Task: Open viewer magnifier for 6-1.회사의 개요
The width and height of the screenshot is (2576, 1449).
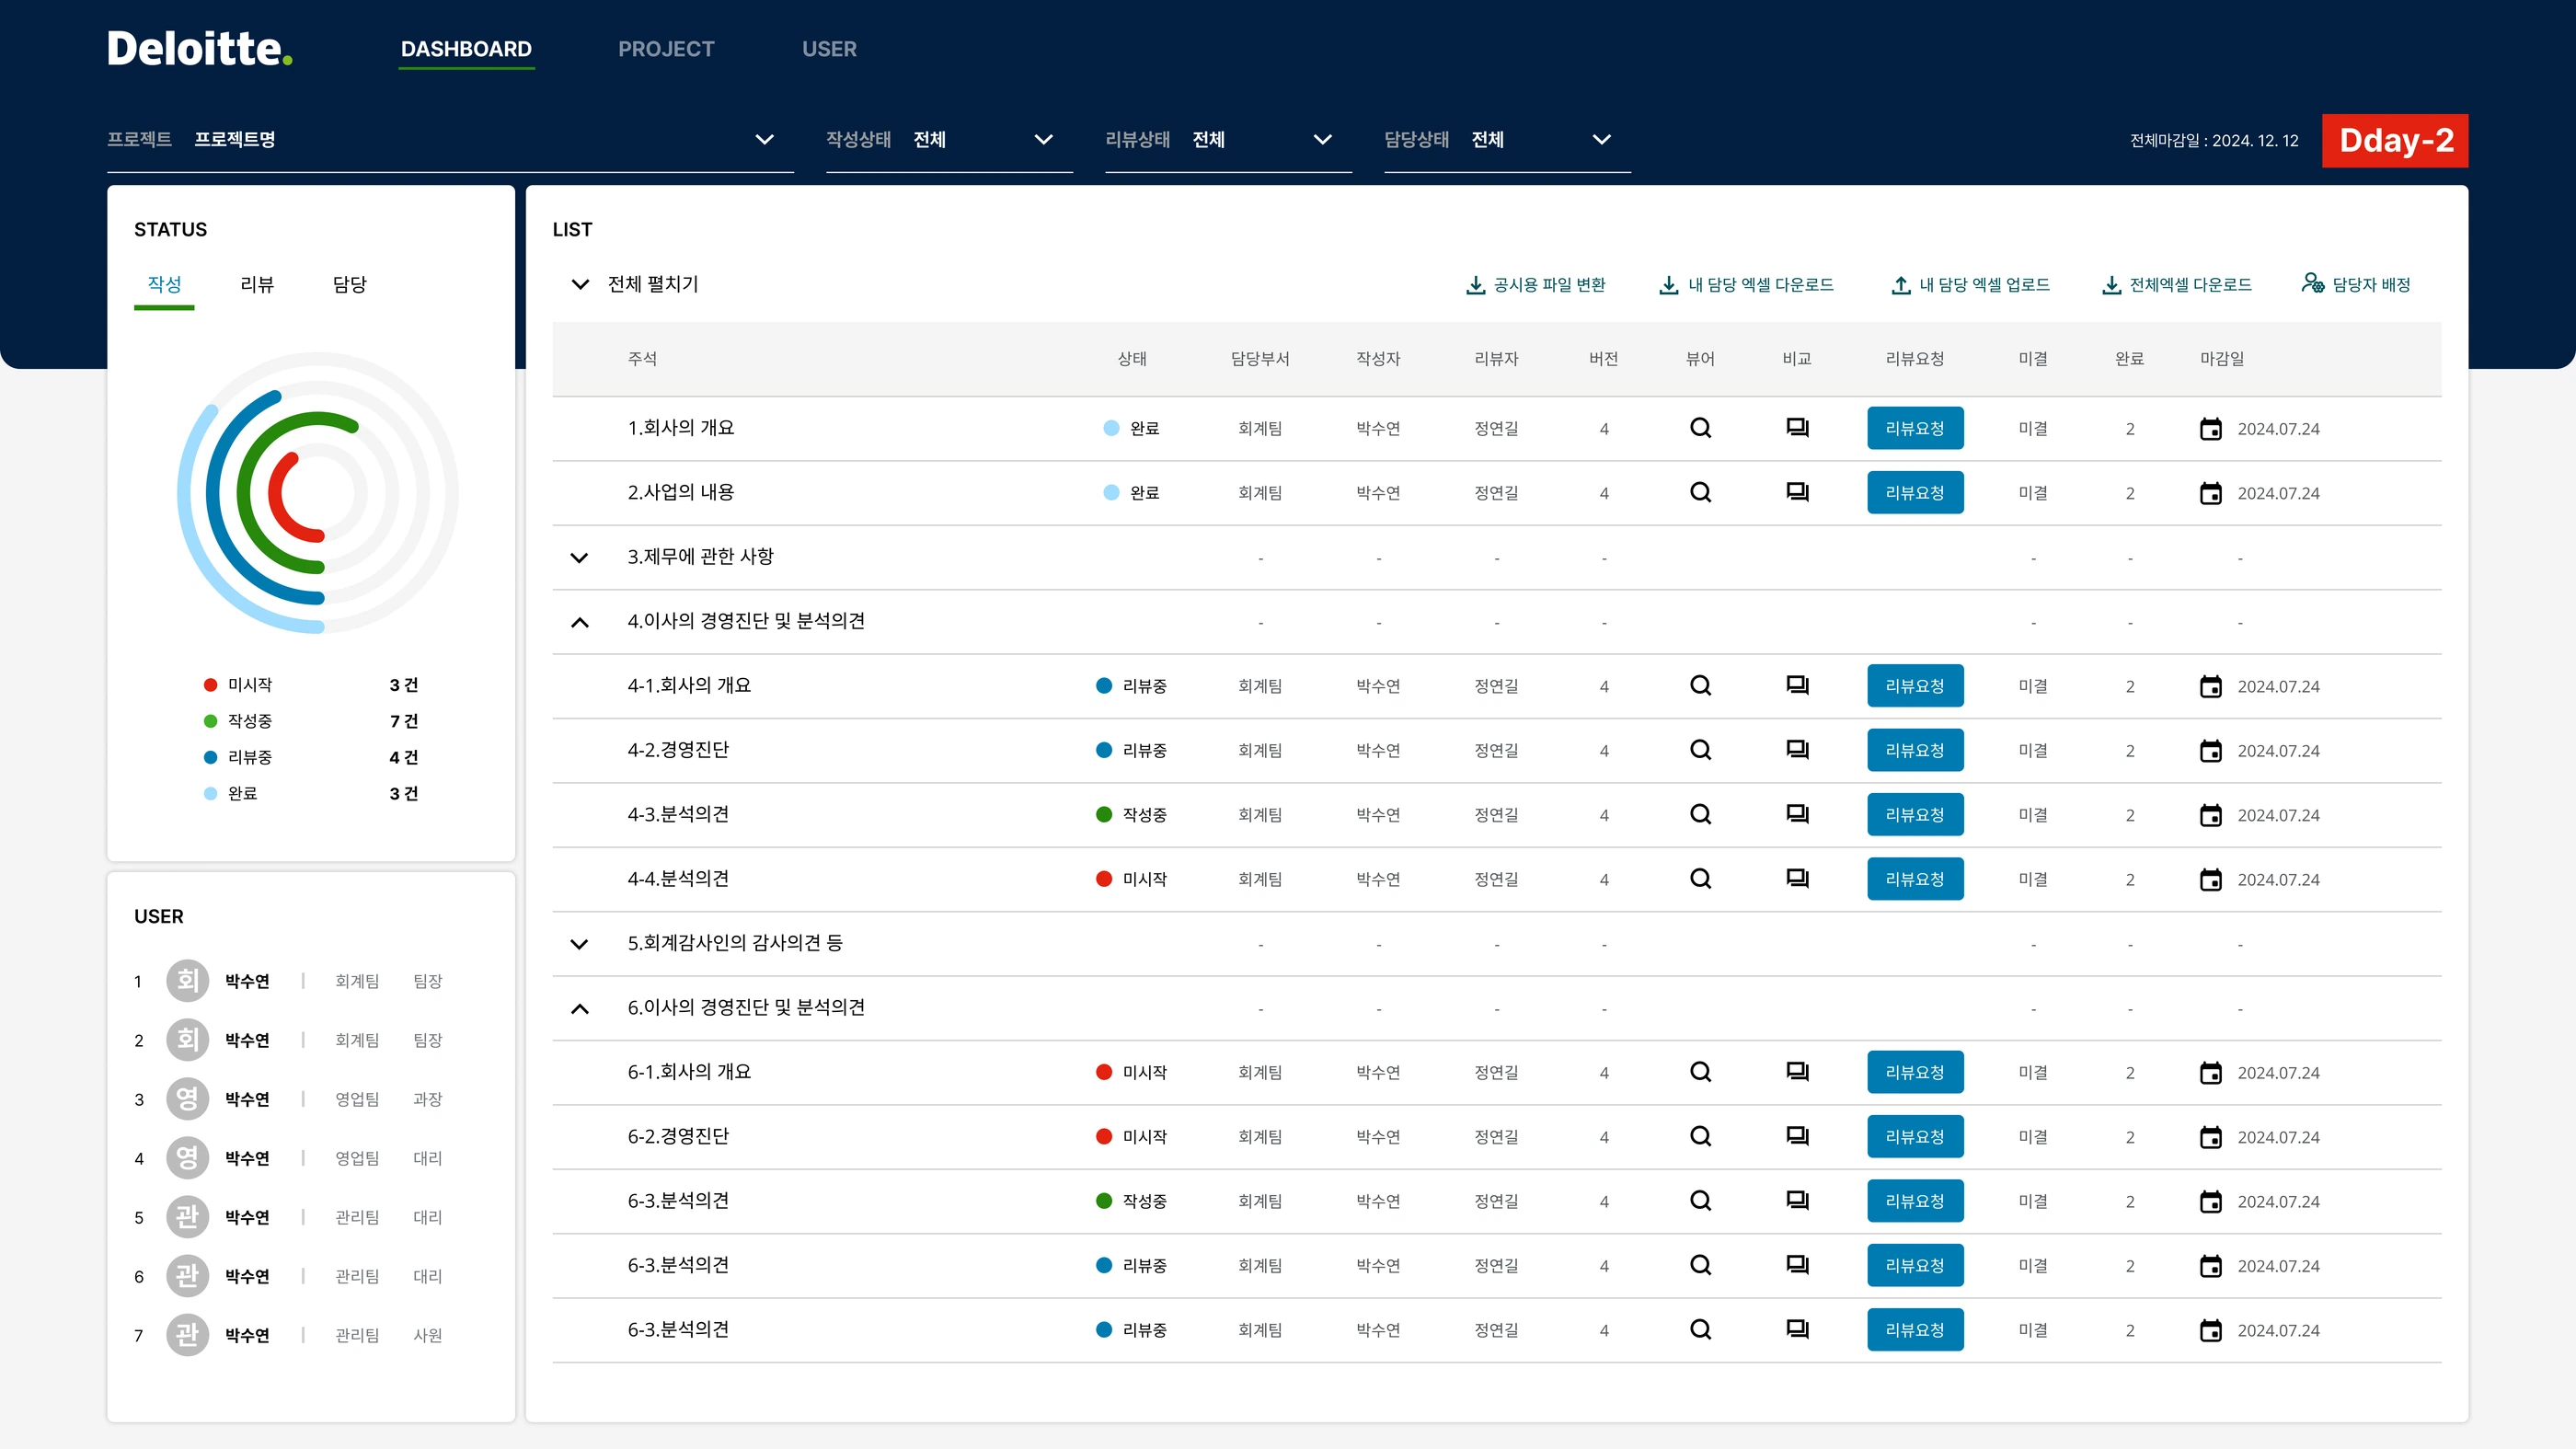Action: pyautogui.click(x=1700, y=1072)
